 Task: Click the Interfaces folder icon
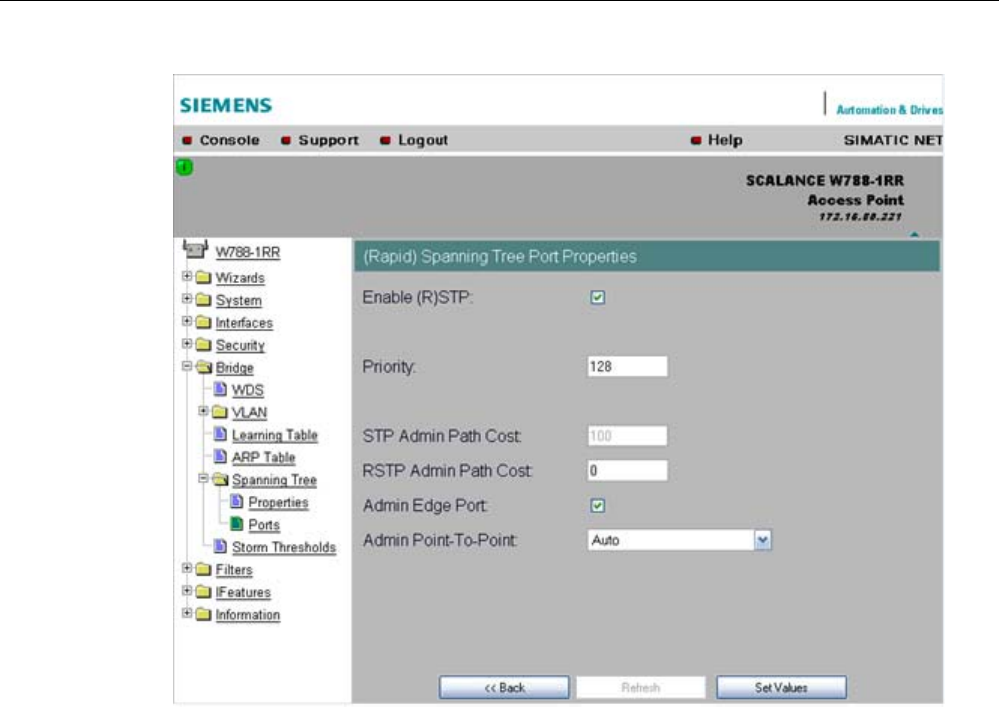point(203,322)
